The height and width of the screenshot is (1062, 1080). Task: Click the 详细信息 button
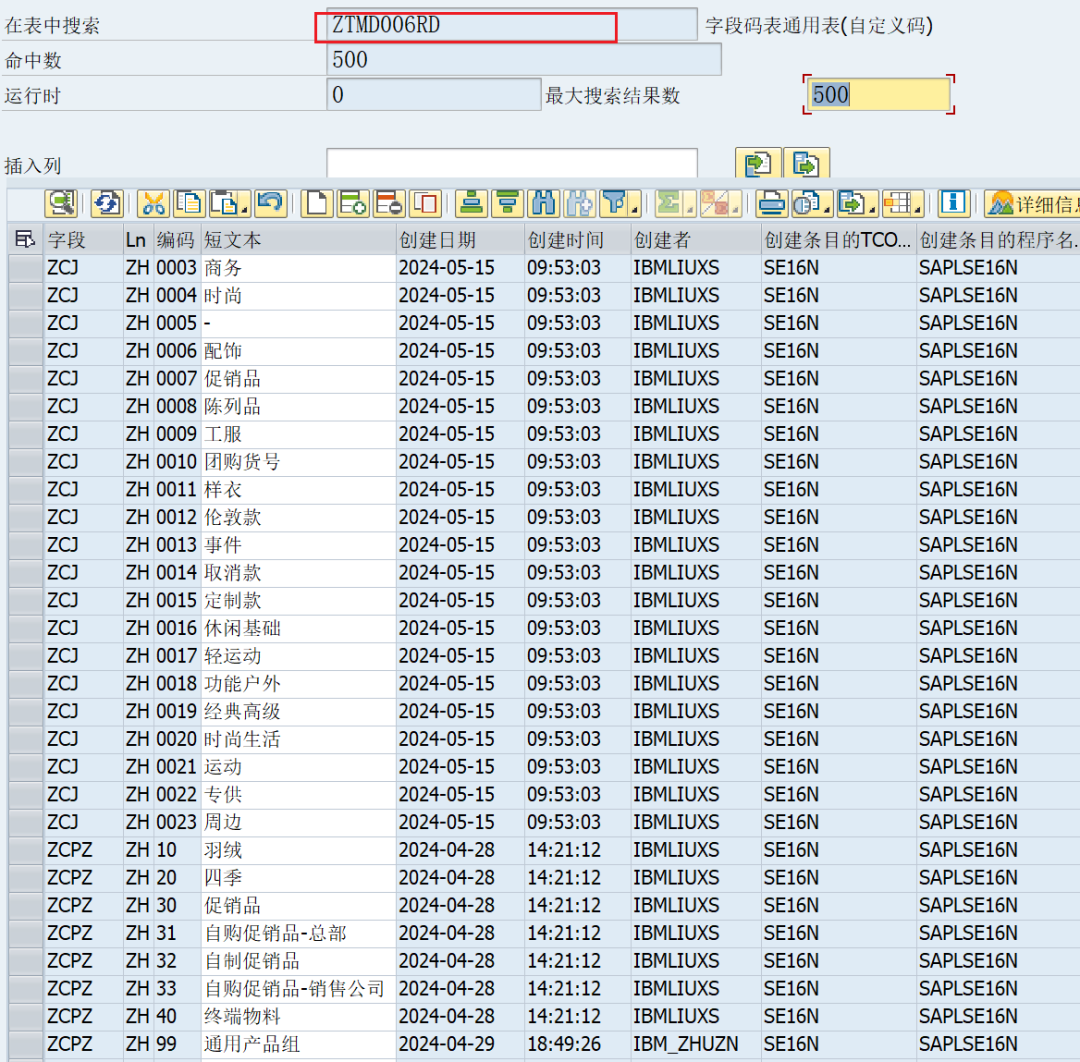1032,204
